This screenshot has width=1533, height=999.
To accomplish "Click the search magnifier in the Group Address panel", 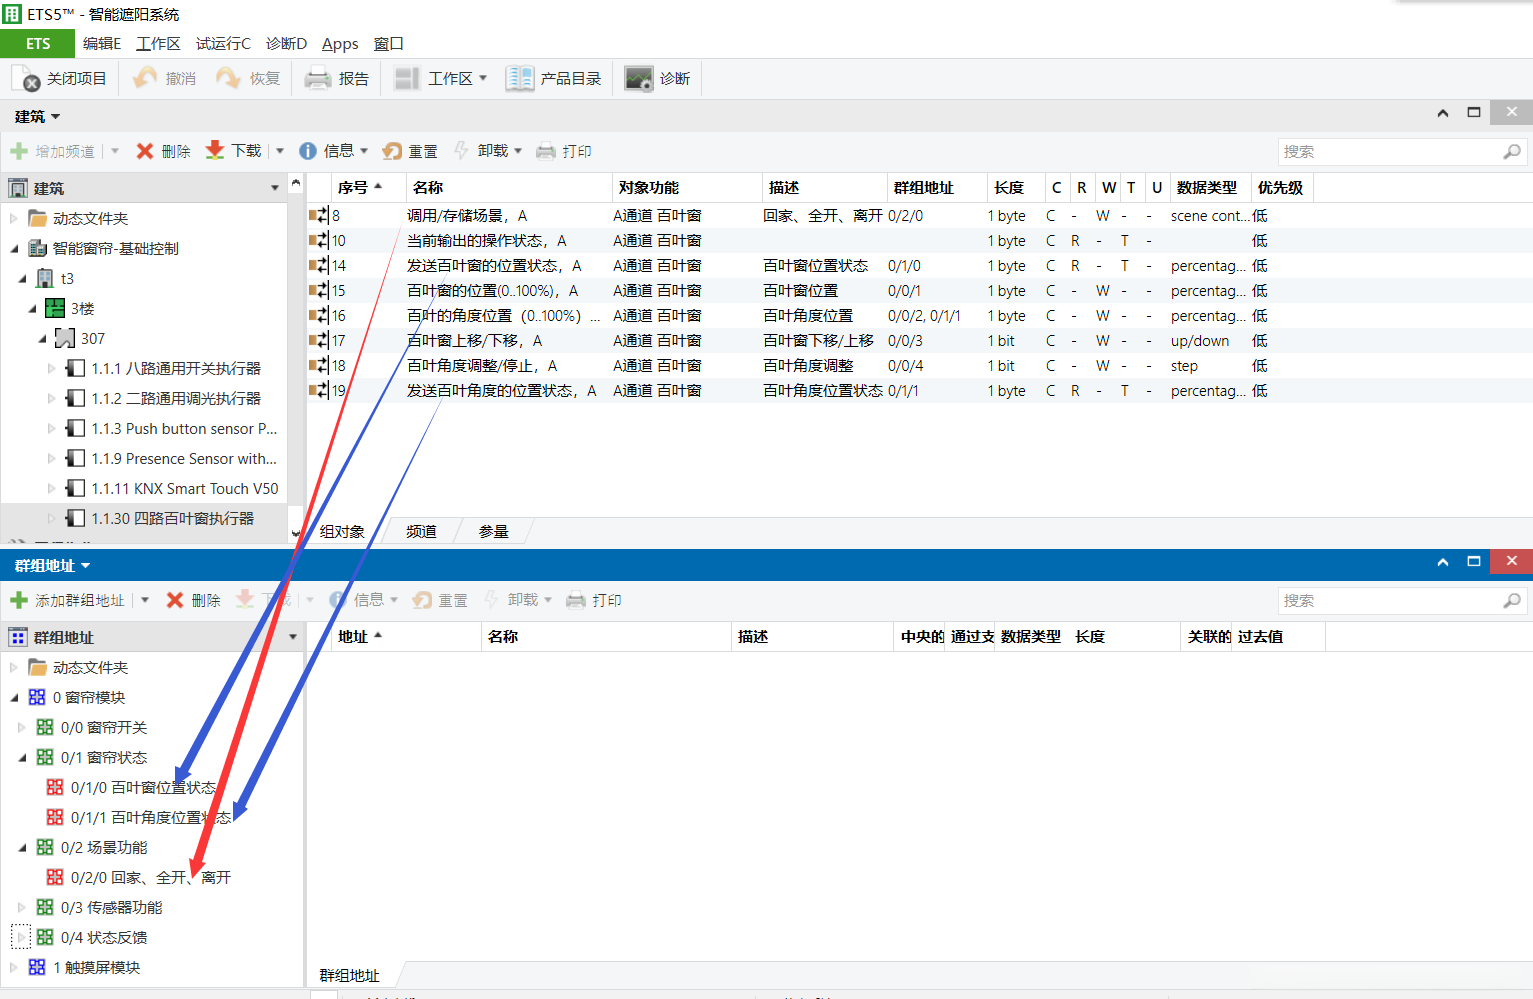I will click(x=1512, y=601).
